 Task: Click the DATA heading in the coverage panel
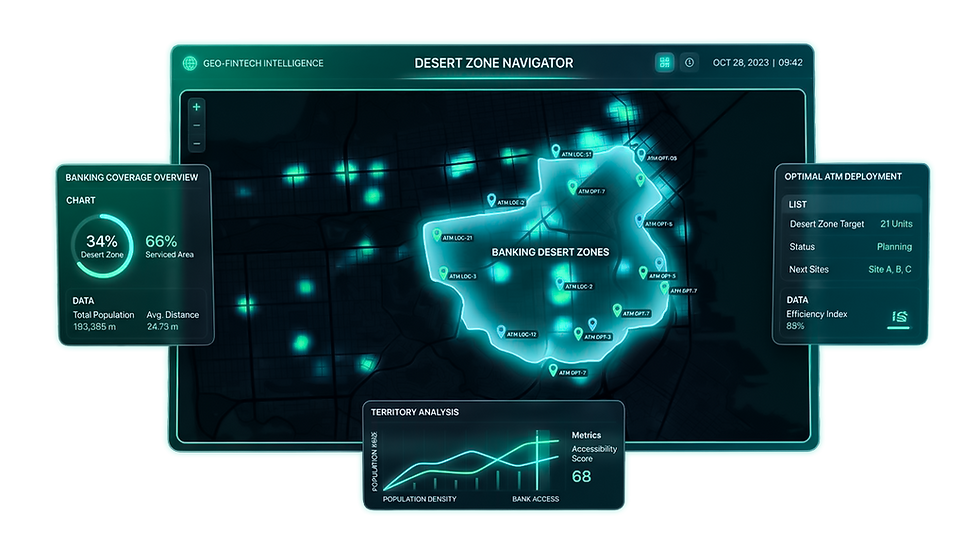83,301
